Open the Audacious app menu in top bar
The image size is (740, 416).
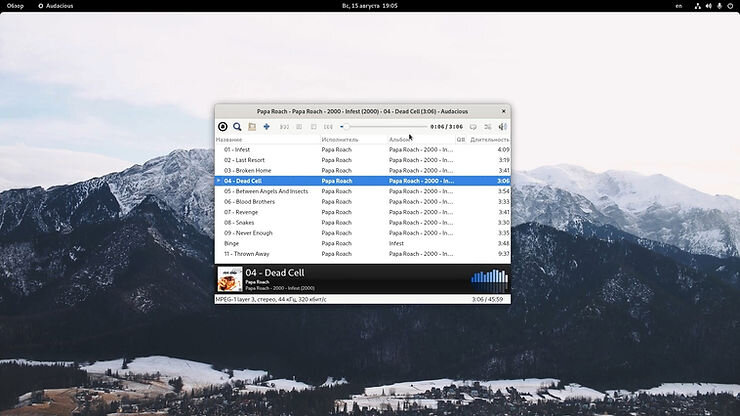[56, 6]
